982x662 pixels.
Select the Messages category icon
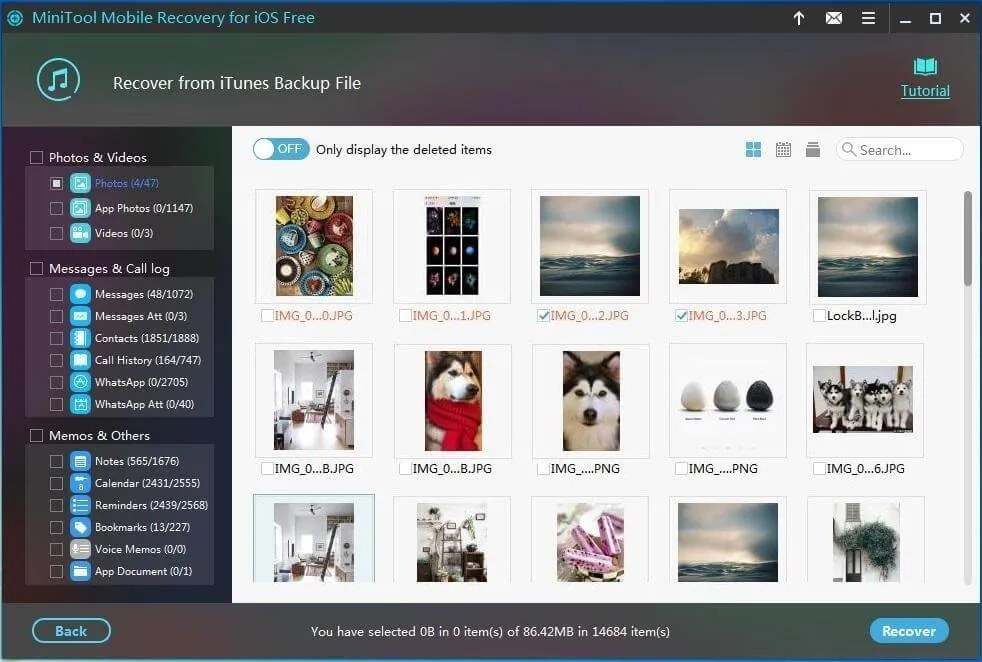point(80,294)
